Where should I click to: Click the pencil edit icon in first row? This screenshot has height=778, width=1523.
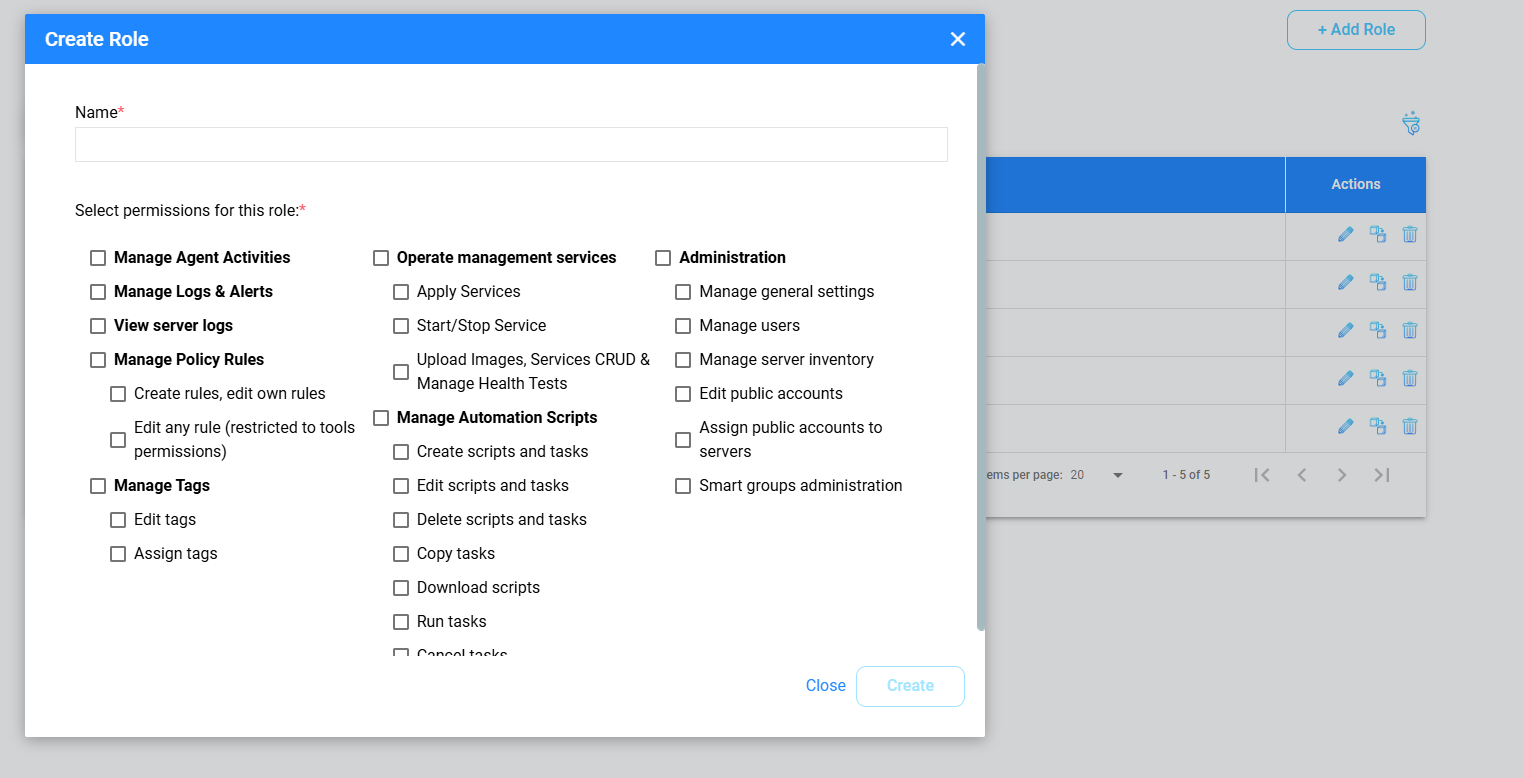pos(1345,234)
